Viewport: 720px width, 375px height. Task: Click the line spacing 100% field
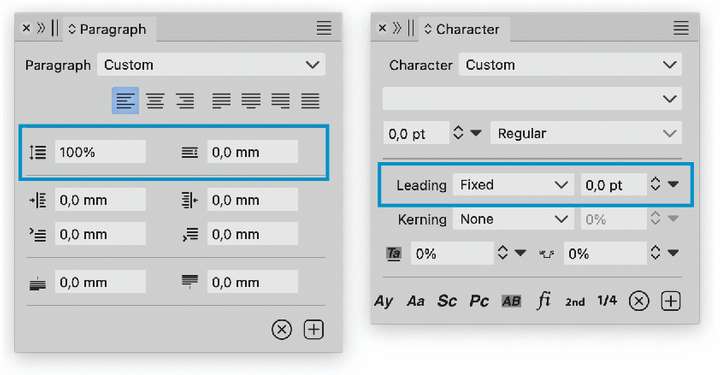click(100, 152)
